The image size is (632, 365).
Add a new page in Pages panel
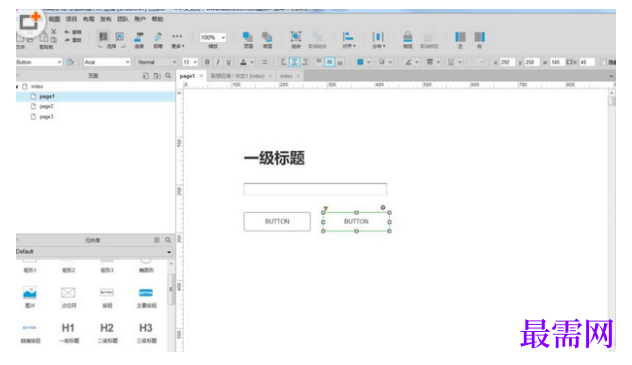[x=146, y=76]
